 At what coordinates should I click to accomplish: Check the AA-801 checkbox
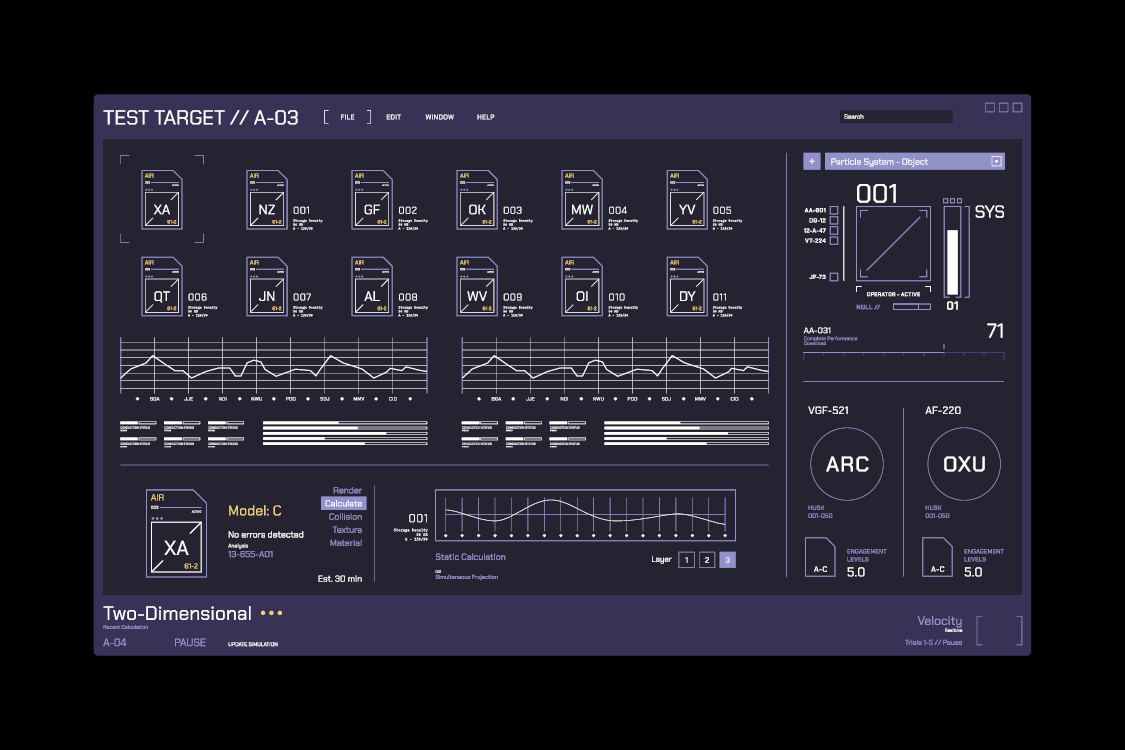(x=834, y=210)
